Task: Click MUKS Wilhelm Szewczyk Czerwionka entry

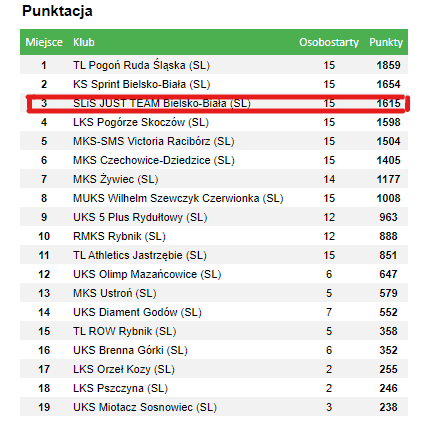Action: tap(178, 198)
